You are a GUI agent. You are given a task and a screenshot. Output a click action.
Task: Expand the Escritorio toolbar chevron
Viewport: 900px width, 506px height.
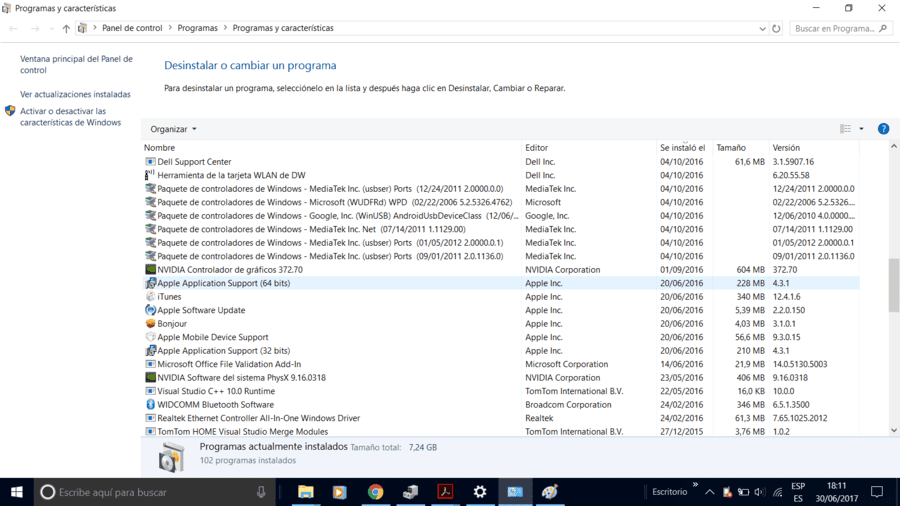695,485
